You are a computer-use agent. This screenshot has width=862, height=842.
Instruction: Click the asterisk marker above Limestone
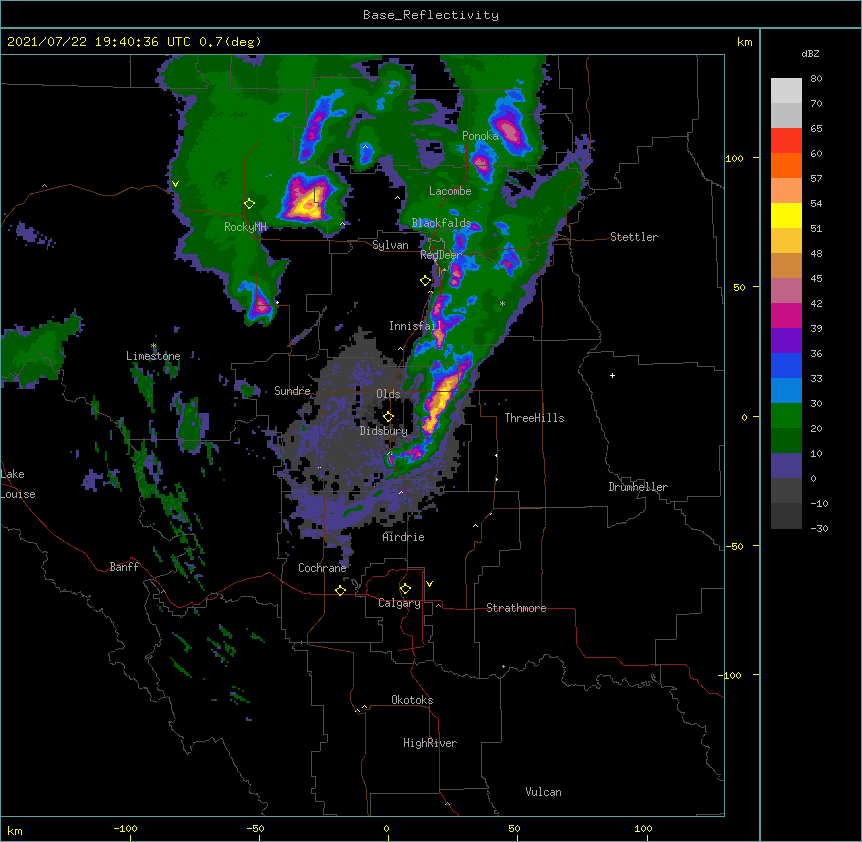[x=154, y=346]
